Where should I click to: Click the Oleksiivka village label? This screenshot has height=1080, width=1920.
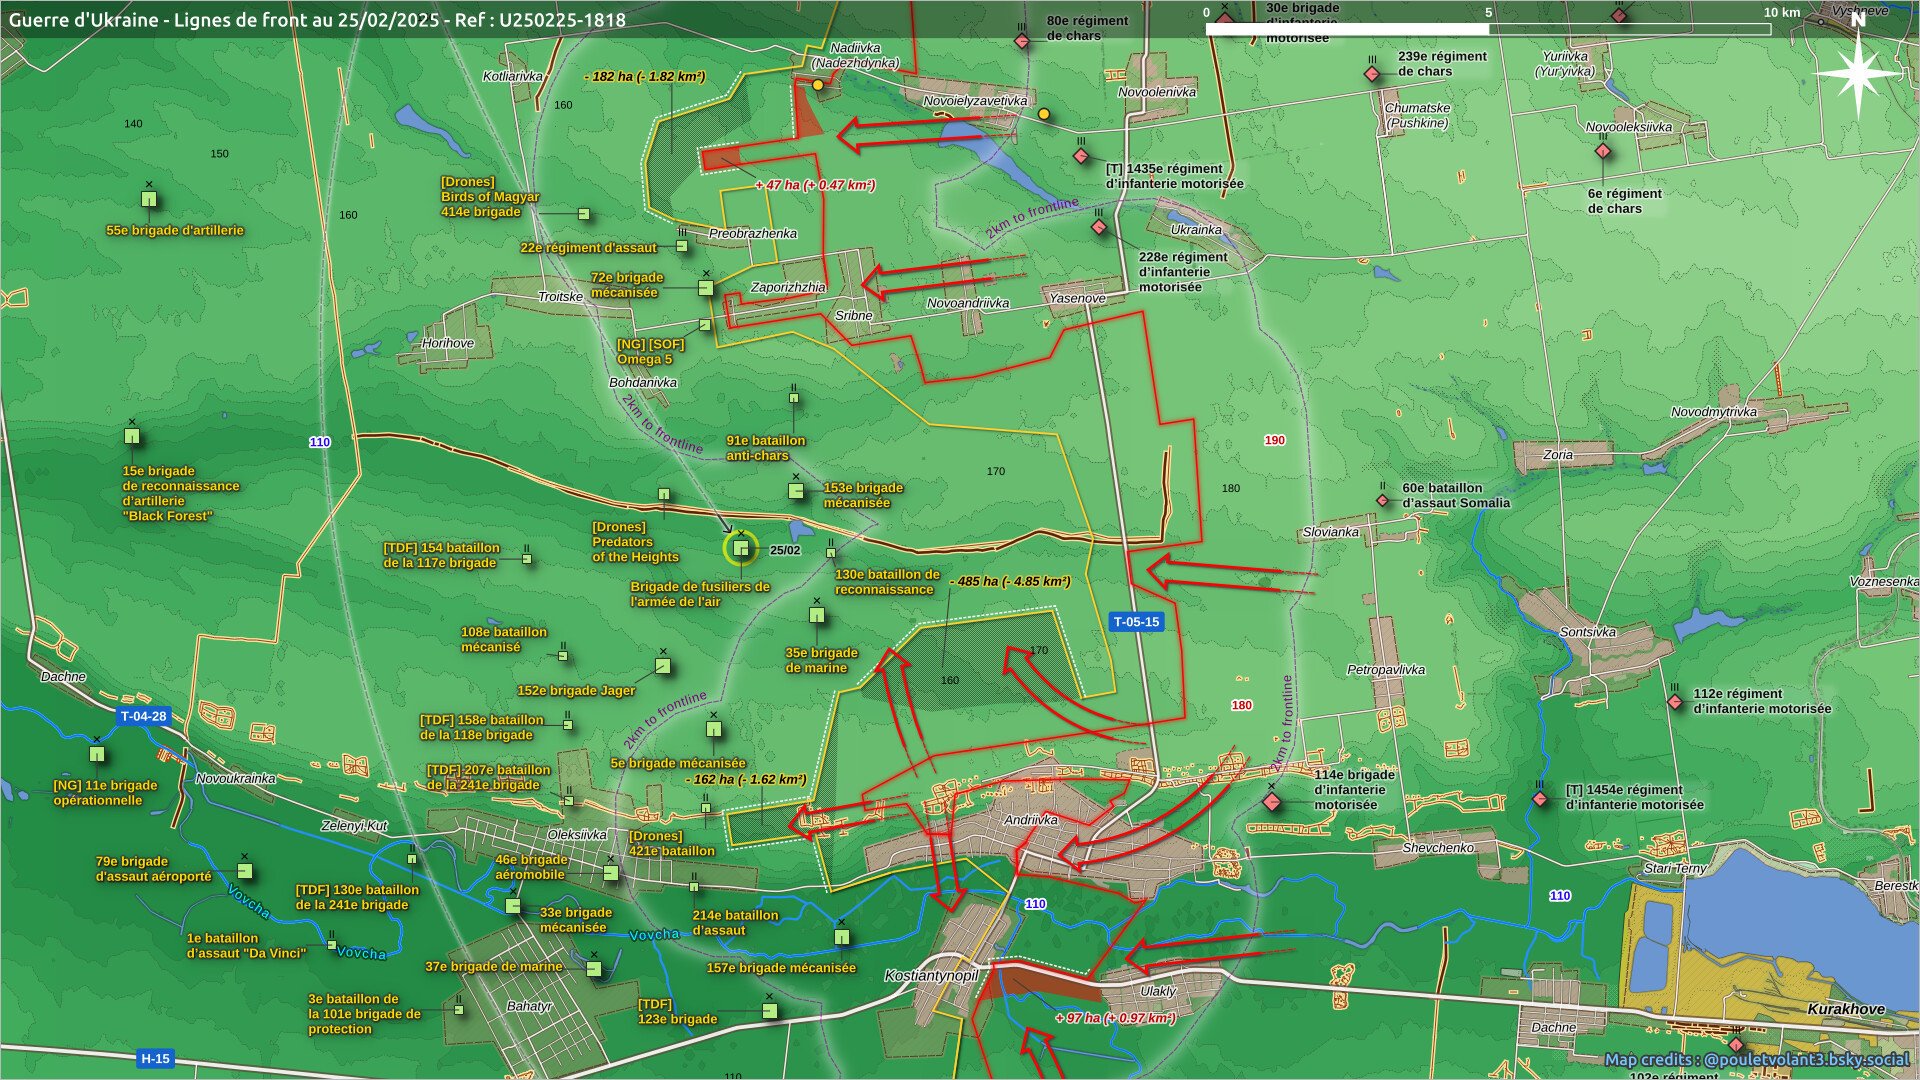[577, 834]
